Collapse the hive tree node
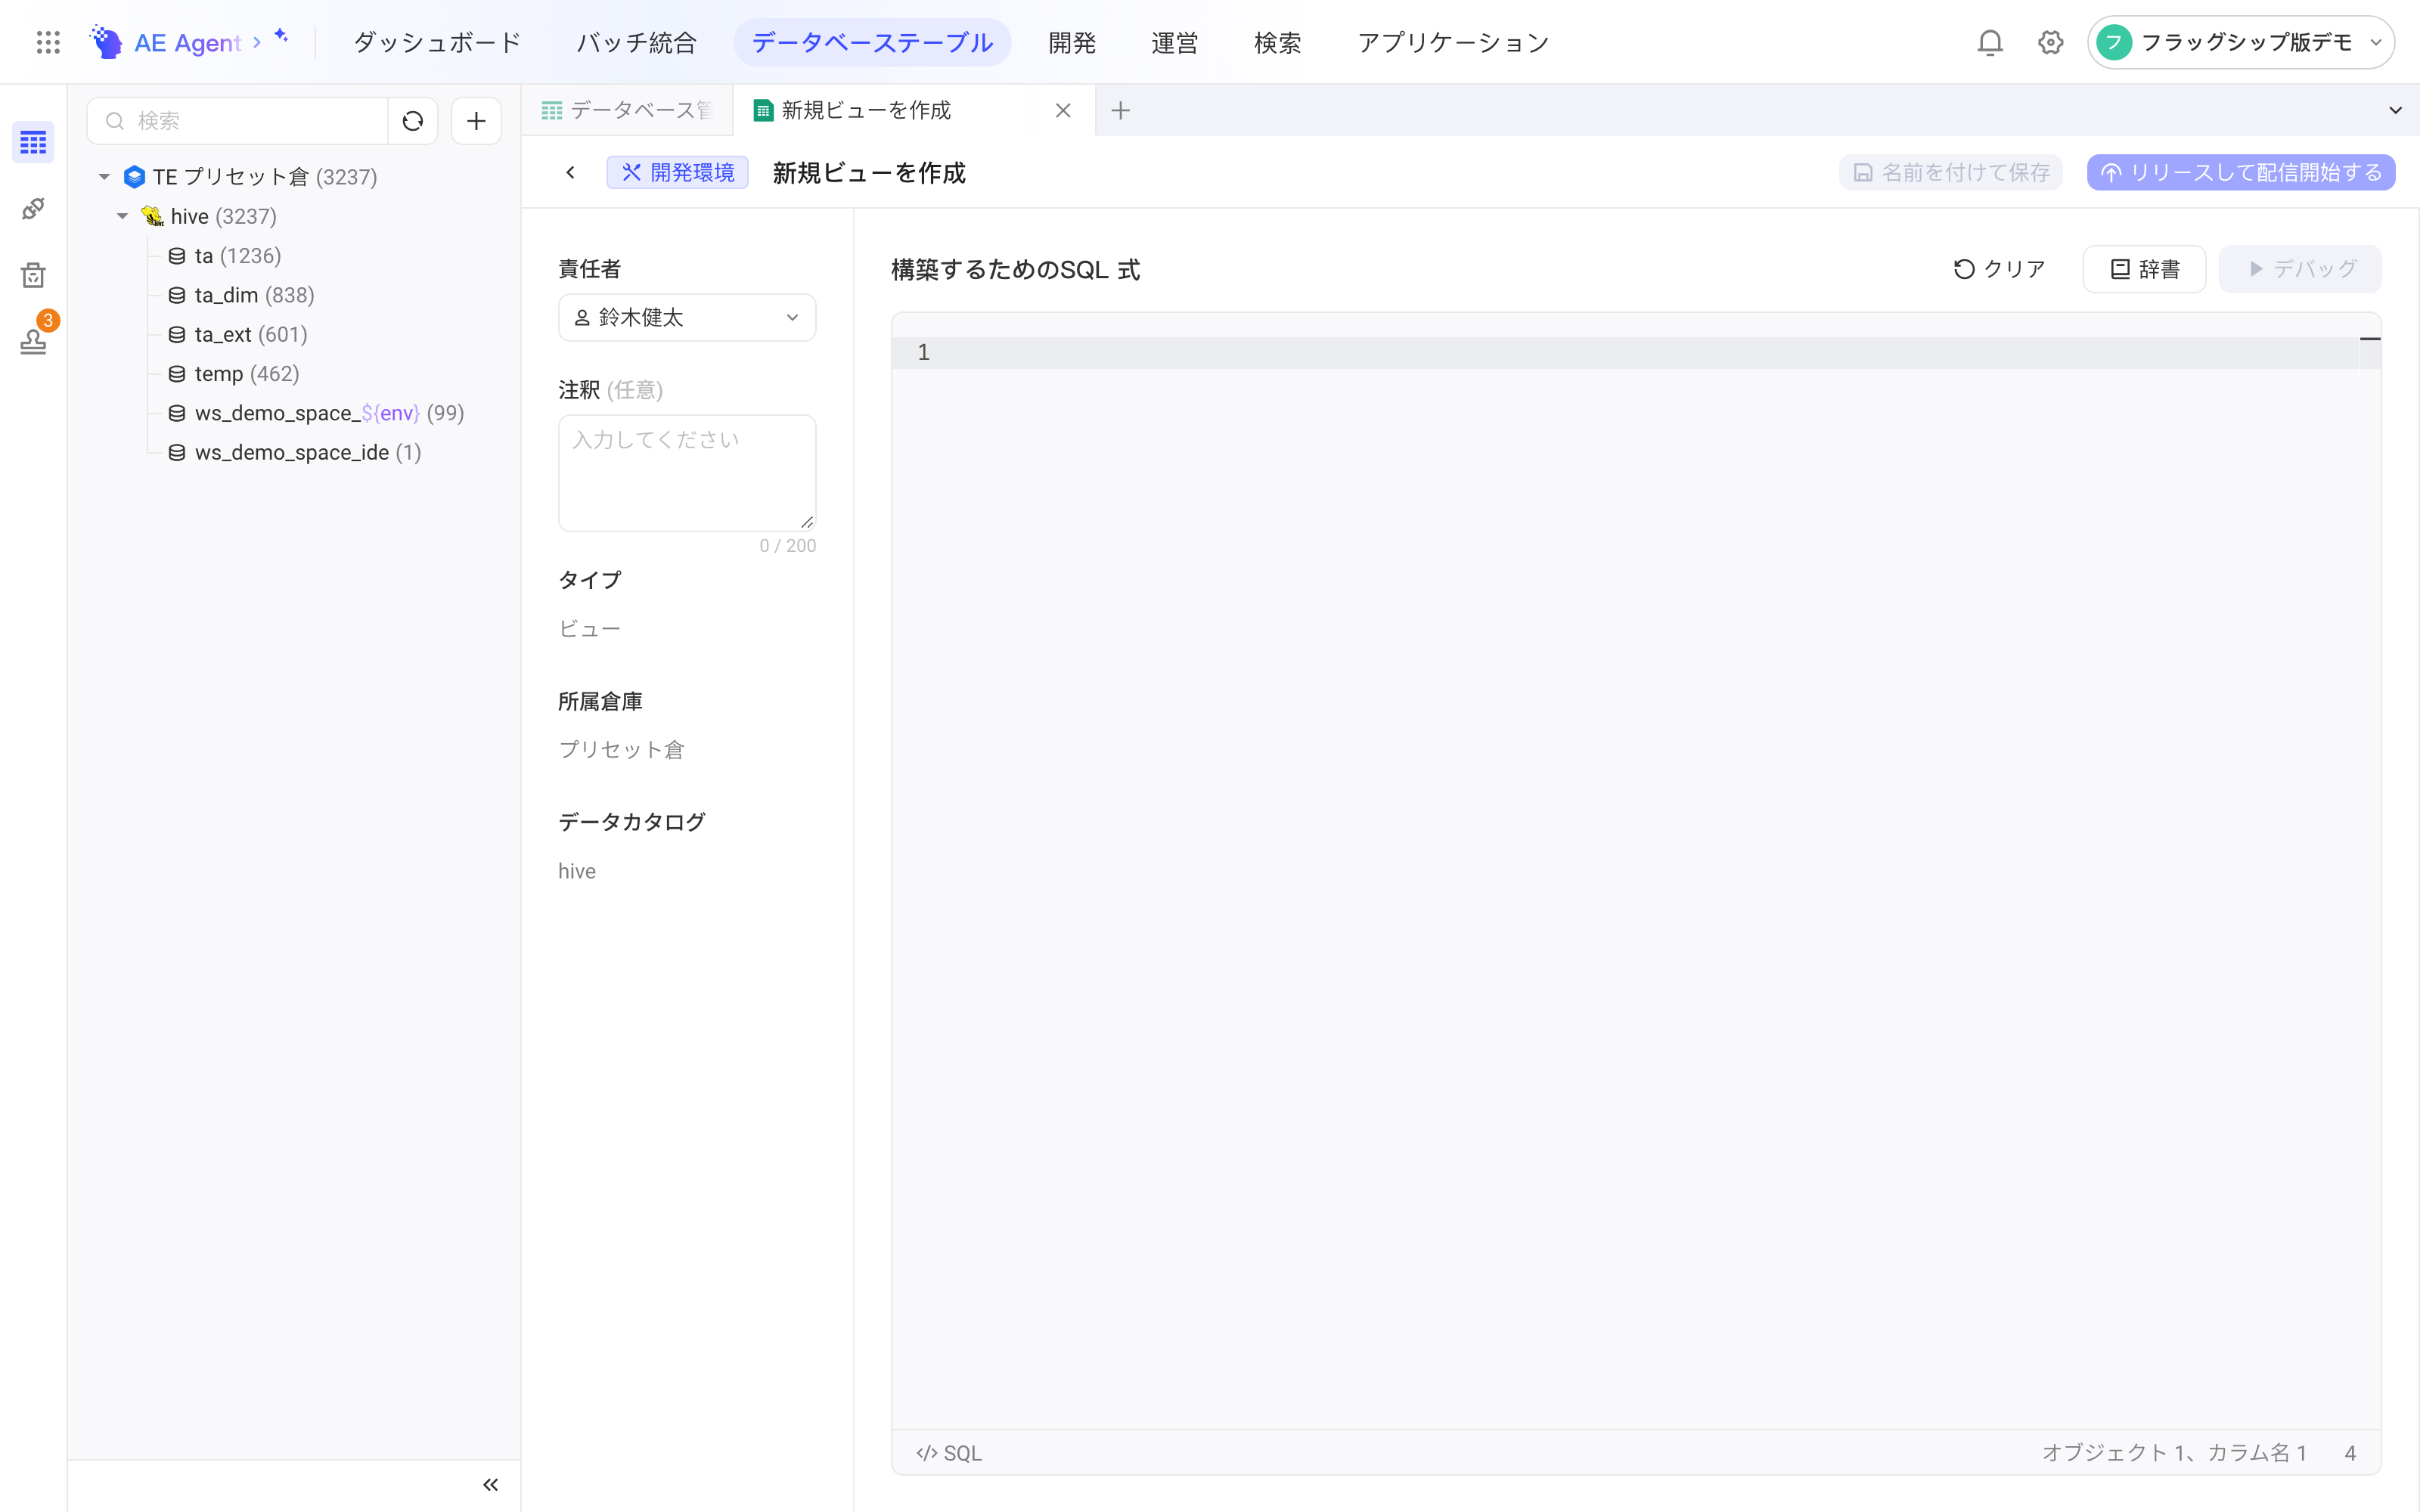This screenshot has height=1512, width=2420. [122, 216]
